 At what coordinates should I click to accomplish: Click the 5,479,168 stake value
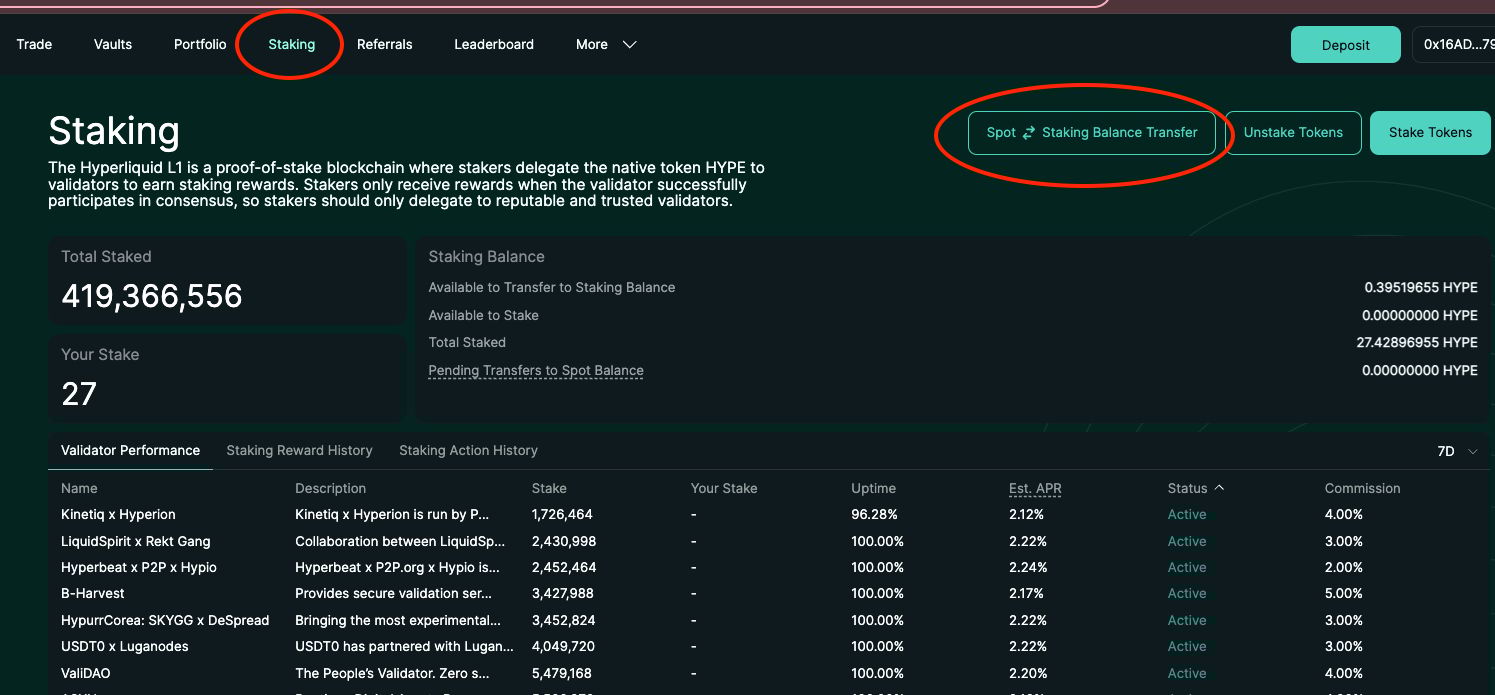point(564,673)
